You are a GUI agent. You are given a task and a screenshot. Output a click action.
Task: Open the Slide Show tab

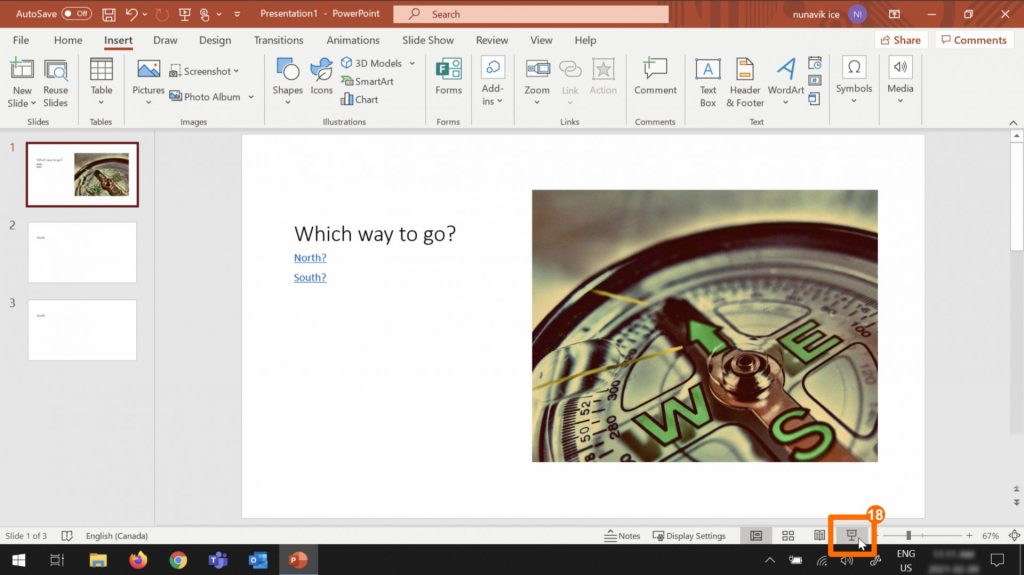coord(427,40)
